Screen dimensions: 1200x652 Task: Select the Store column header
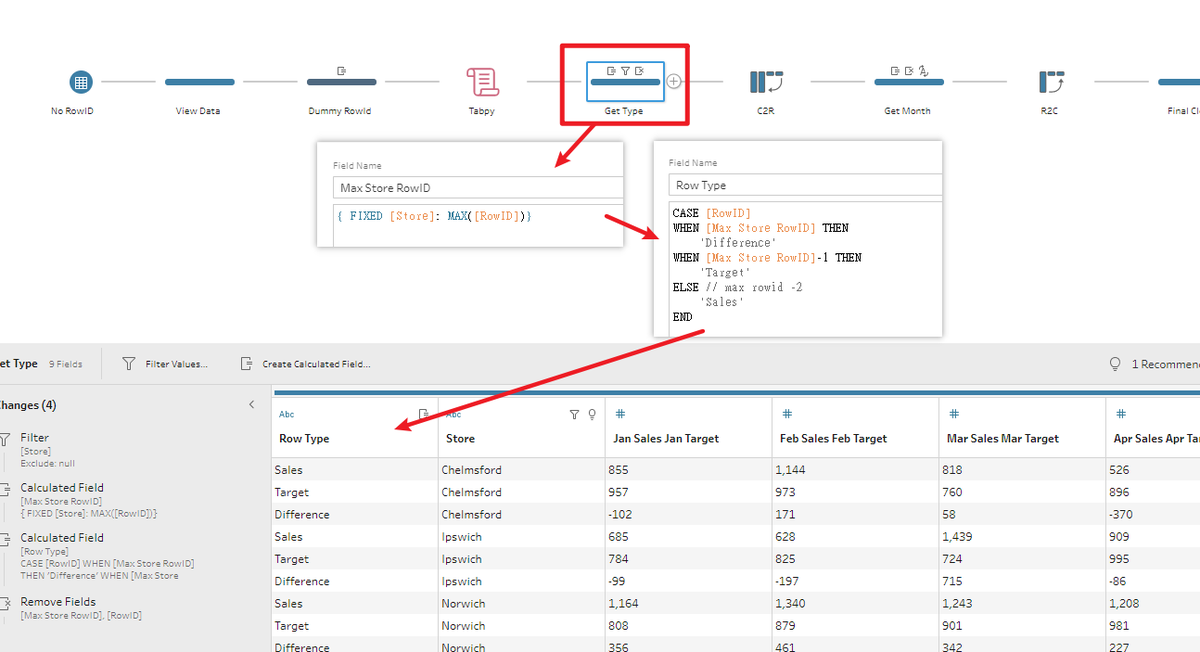pos(460,439)
